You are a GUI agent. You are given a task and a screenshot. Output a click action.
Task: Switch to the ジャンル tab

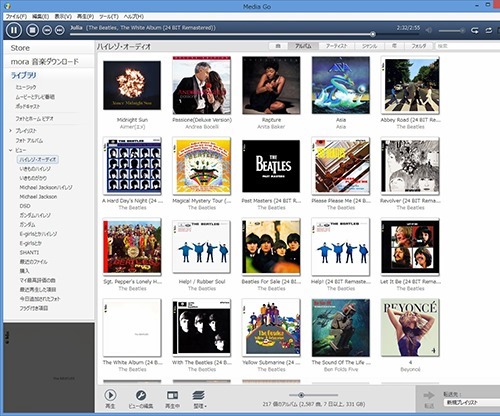[x=369, y=46]
